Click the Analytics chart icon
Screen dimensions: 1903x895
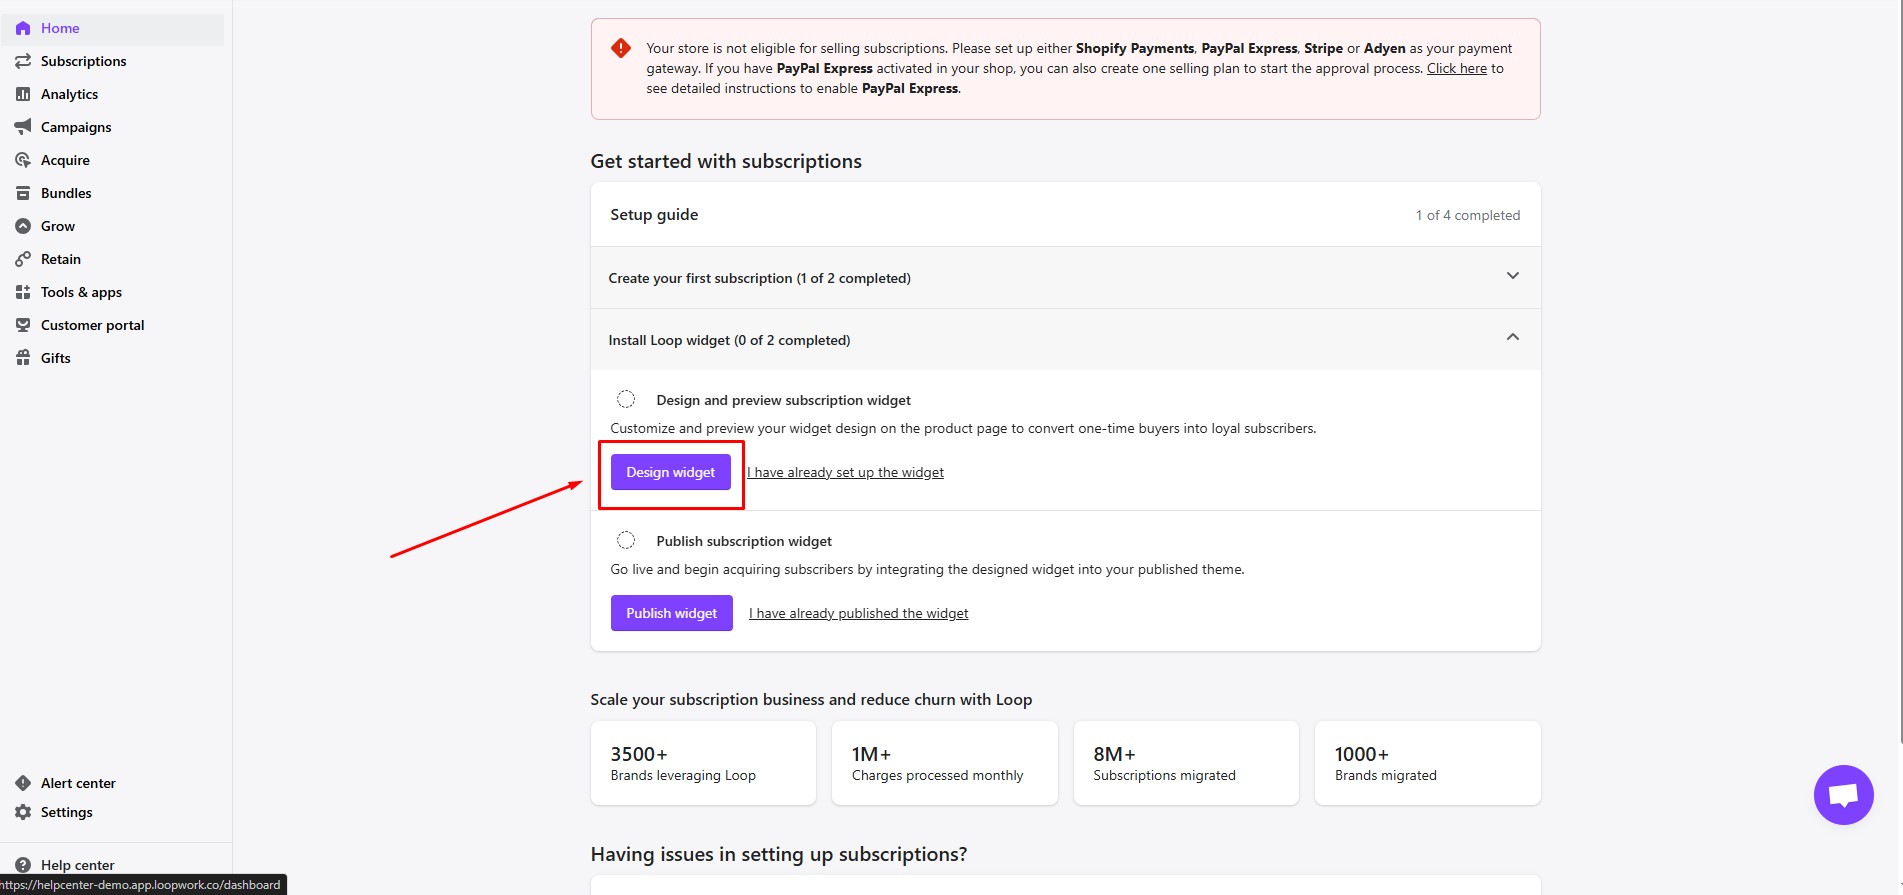(x=23, y=94)
